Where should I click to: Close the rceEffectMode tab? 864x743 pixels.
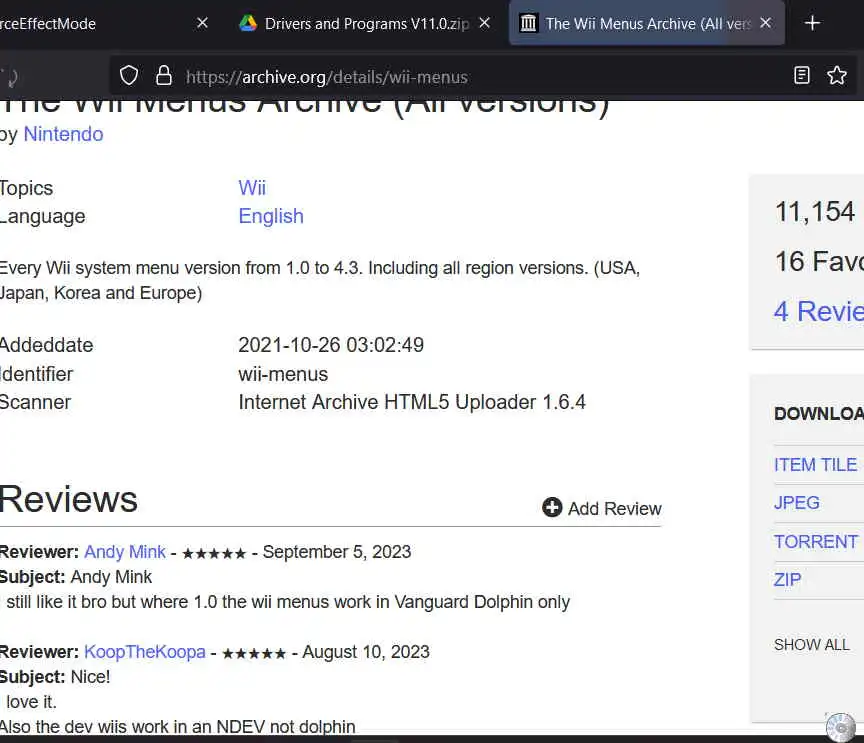pyautogui.click(x=202, y=23)
